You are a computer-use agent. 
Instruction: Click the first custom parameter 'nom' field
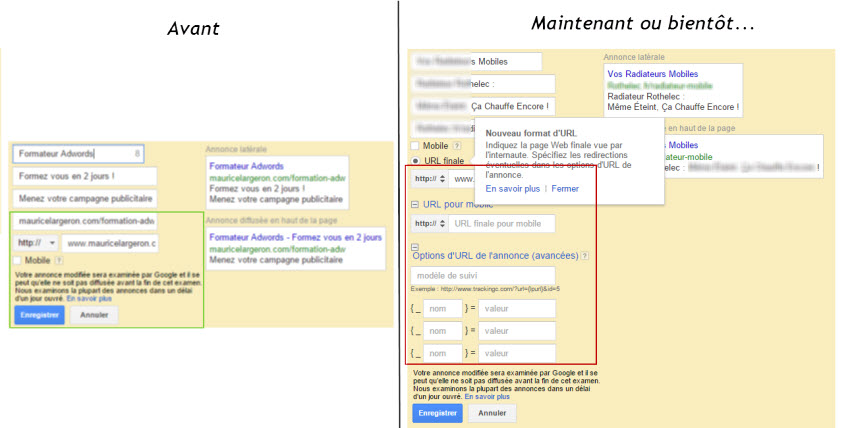pyautogui.click(x=443, y=309)
